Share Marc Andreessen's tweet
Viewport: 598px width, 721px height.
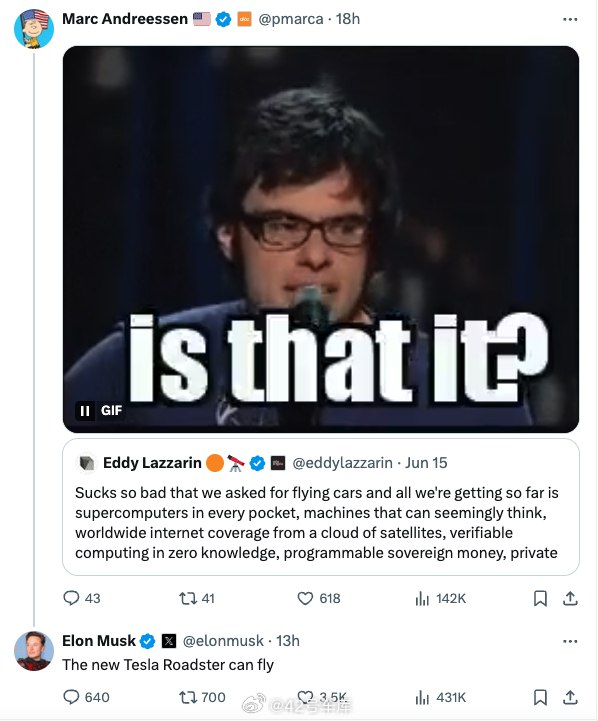coord(570,598)
